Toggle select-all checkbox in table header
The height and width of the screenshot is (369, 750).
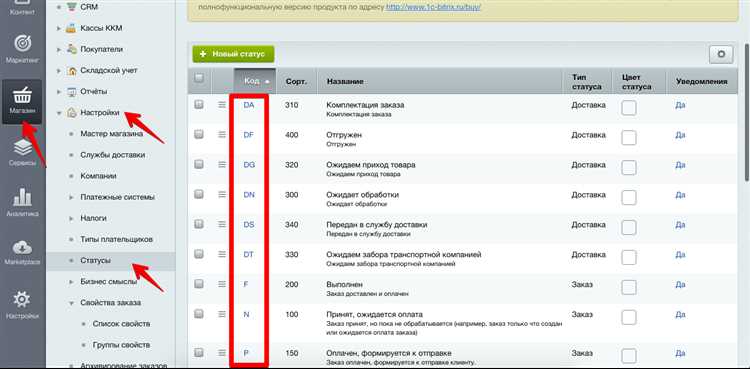(199, 78)
